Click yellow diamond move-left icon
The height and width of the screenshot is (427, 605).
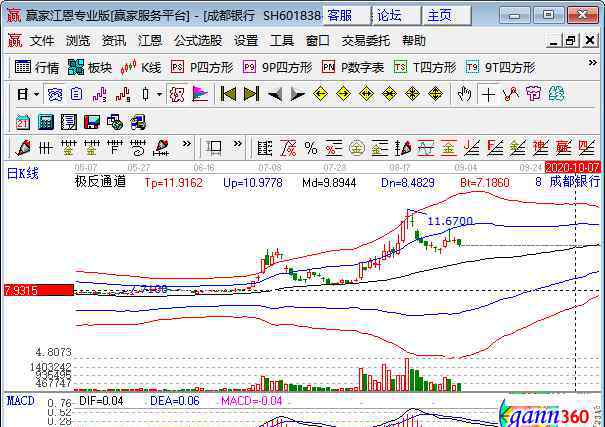click(x=320, y=94)
